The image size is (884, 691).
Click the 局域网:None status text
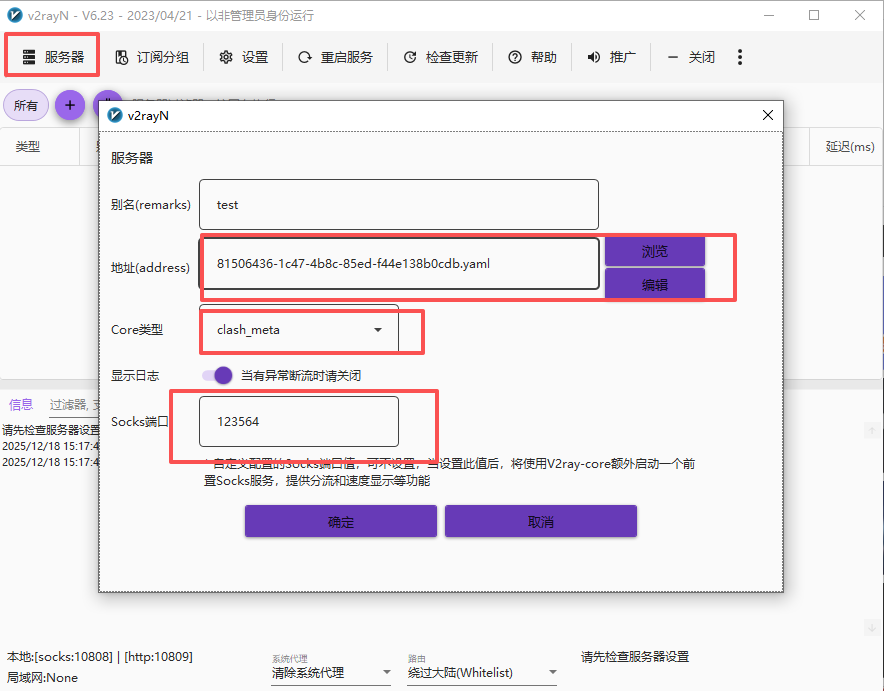point(42,677)
